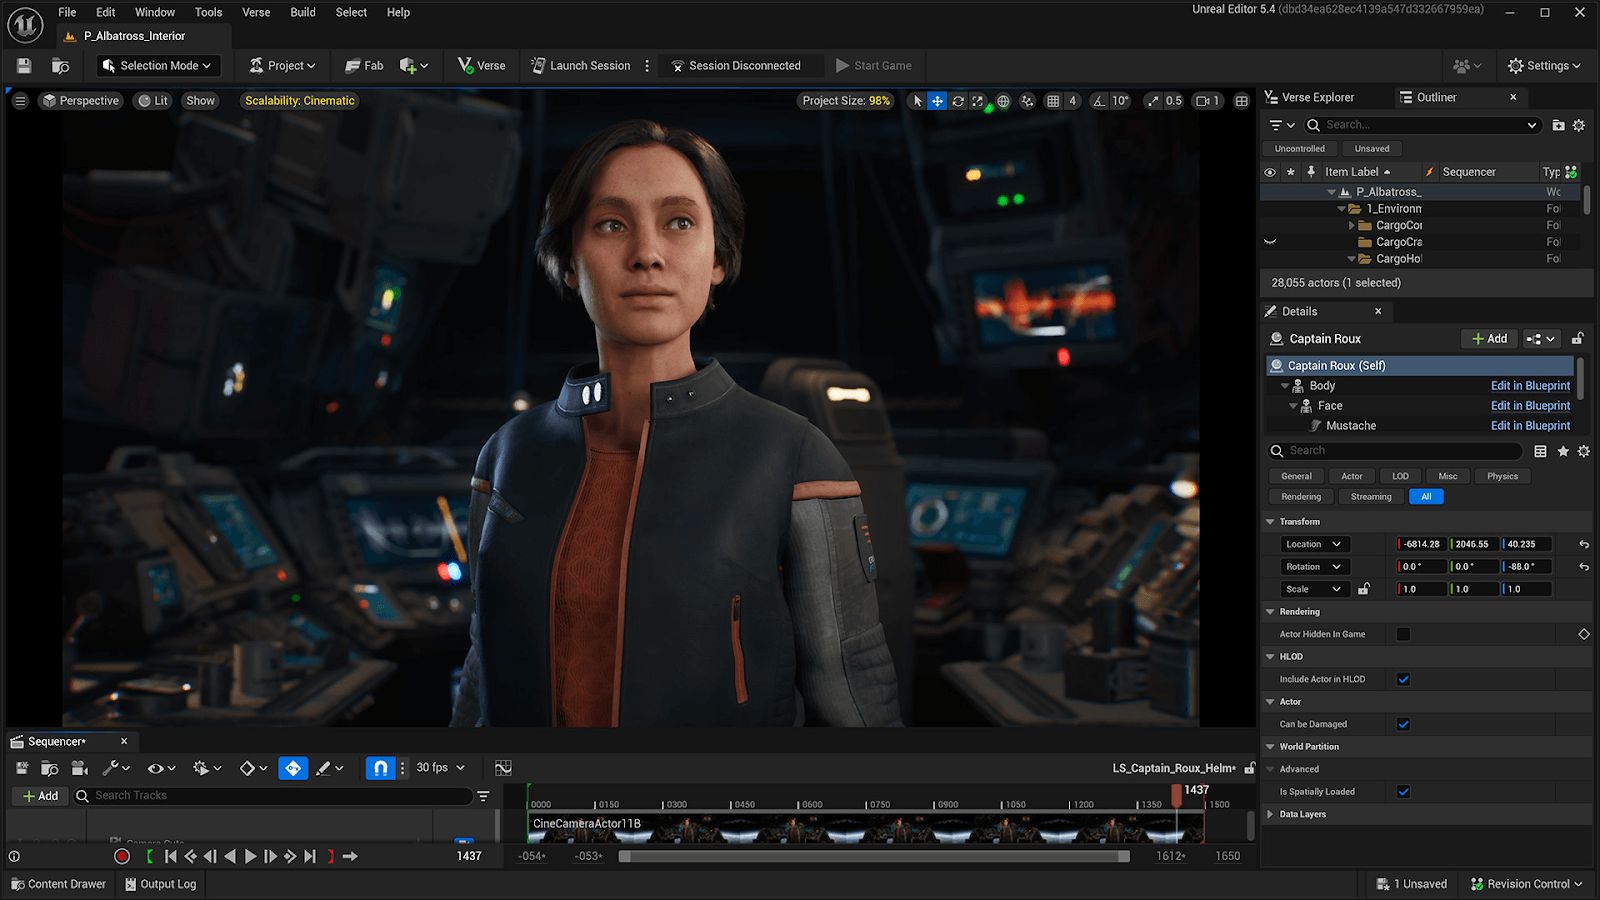Open the Build menu
Screen dimensions: 1600x900
(302, 12)
